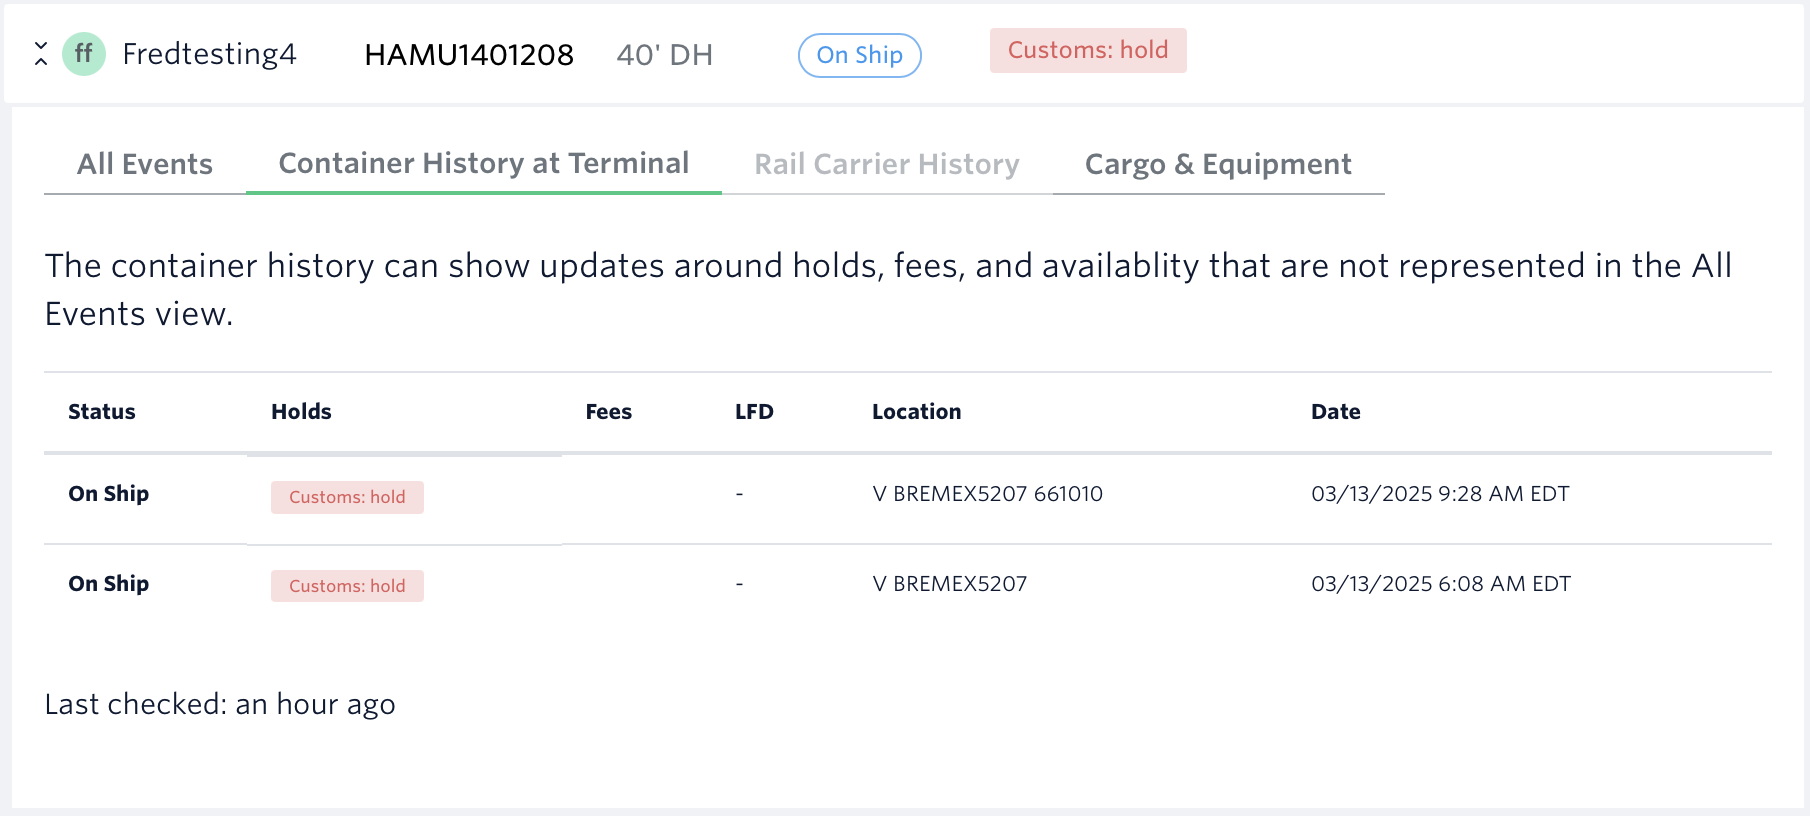
Task: Select Container History at Terminal tab
Action: 484,163
